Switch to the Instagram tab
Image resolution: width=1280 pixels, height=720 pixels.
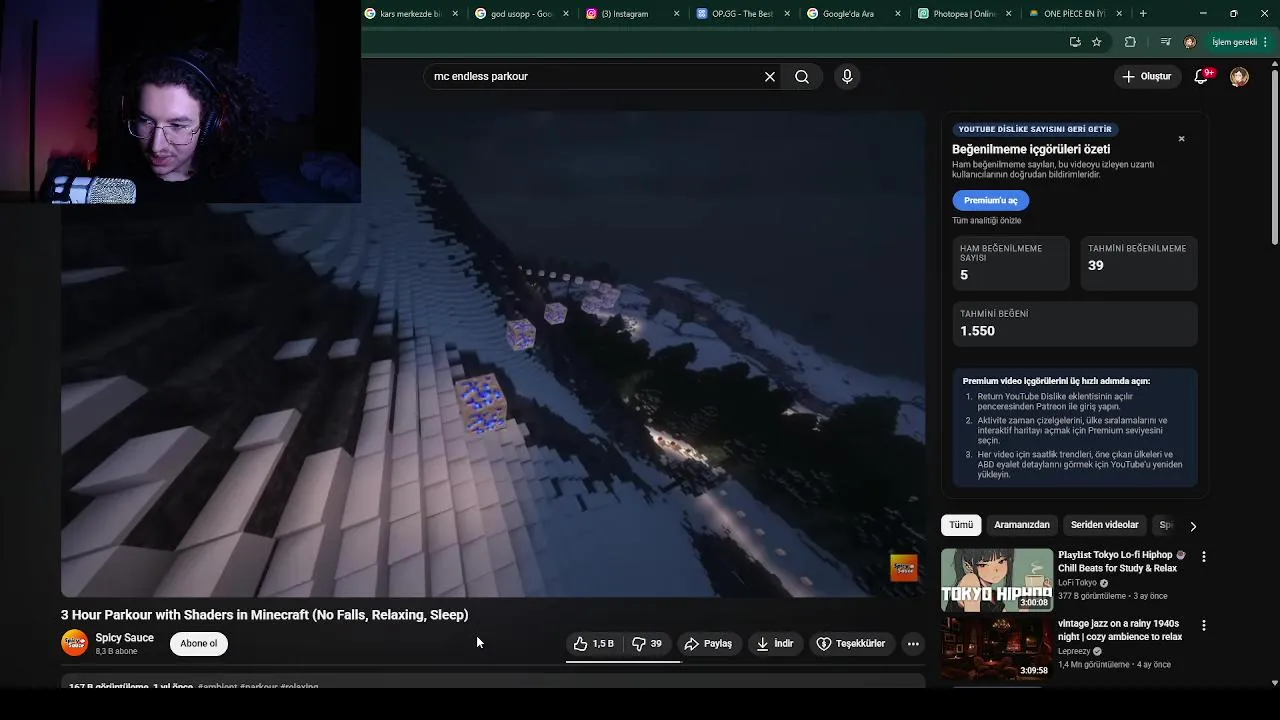(x=625, y=14)
